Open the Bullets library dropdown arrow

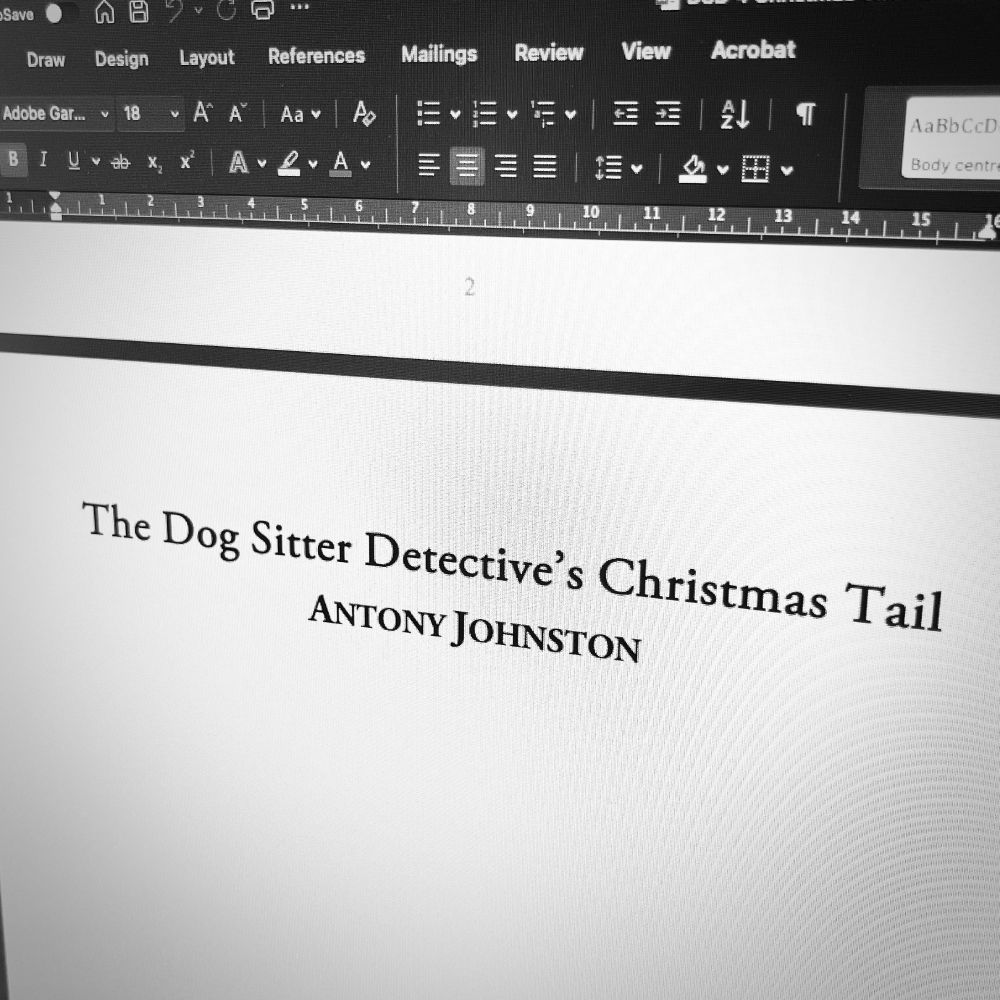[455, 115]
